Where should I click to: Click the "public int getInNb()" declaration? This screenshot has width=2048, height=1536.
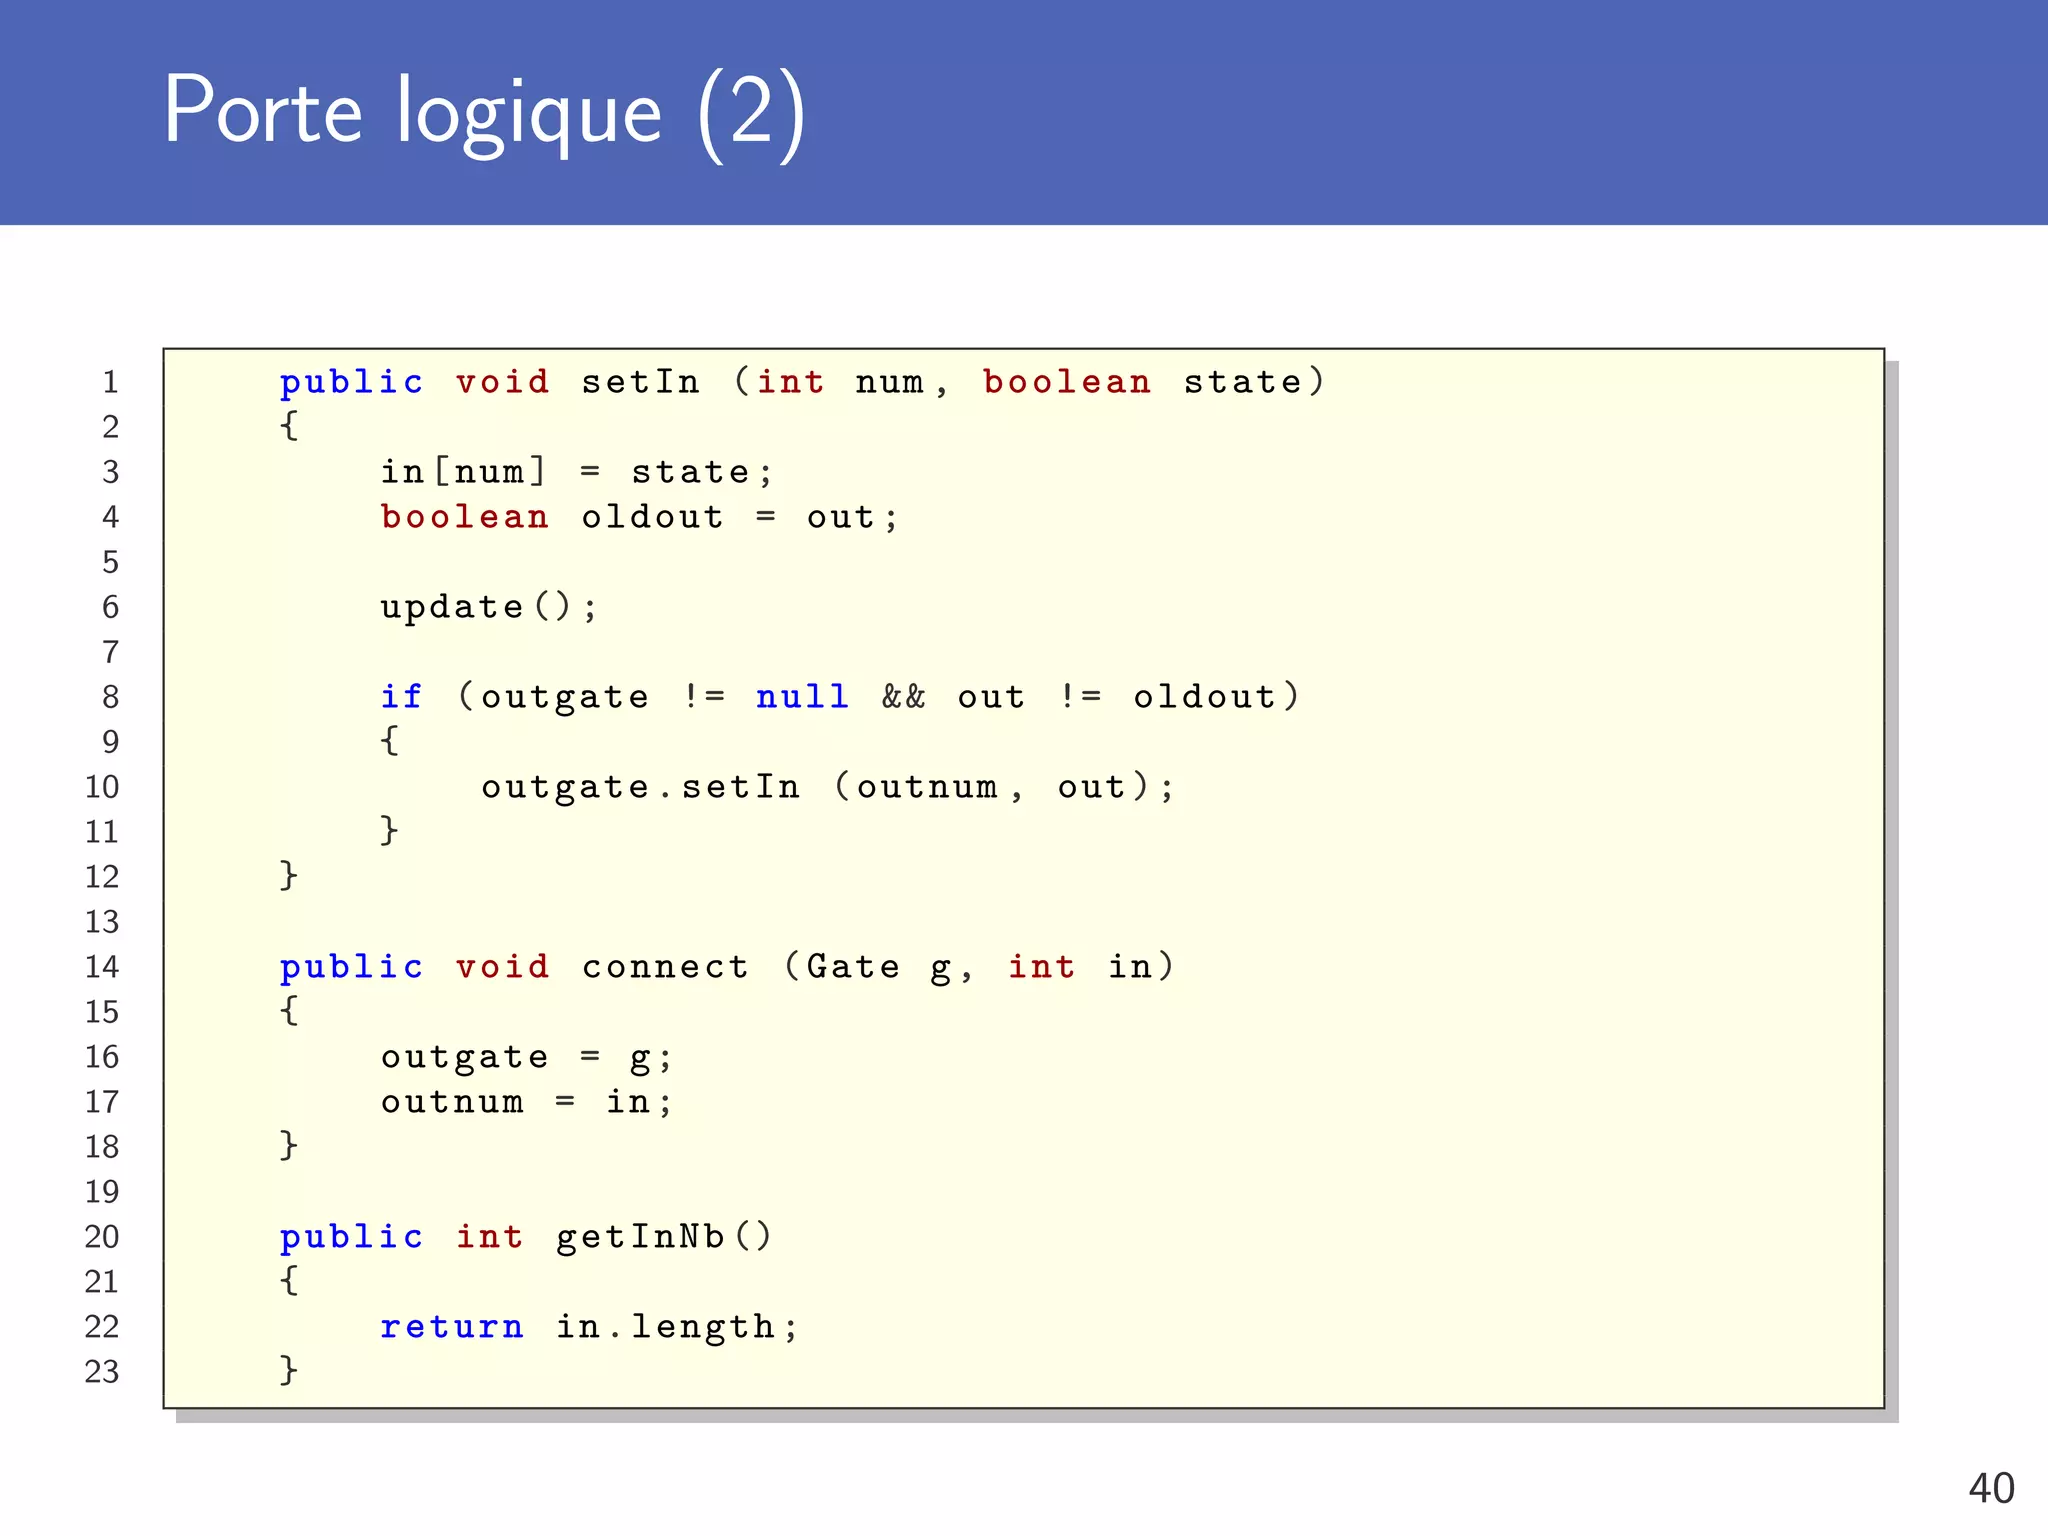[x=526, y=1237]
